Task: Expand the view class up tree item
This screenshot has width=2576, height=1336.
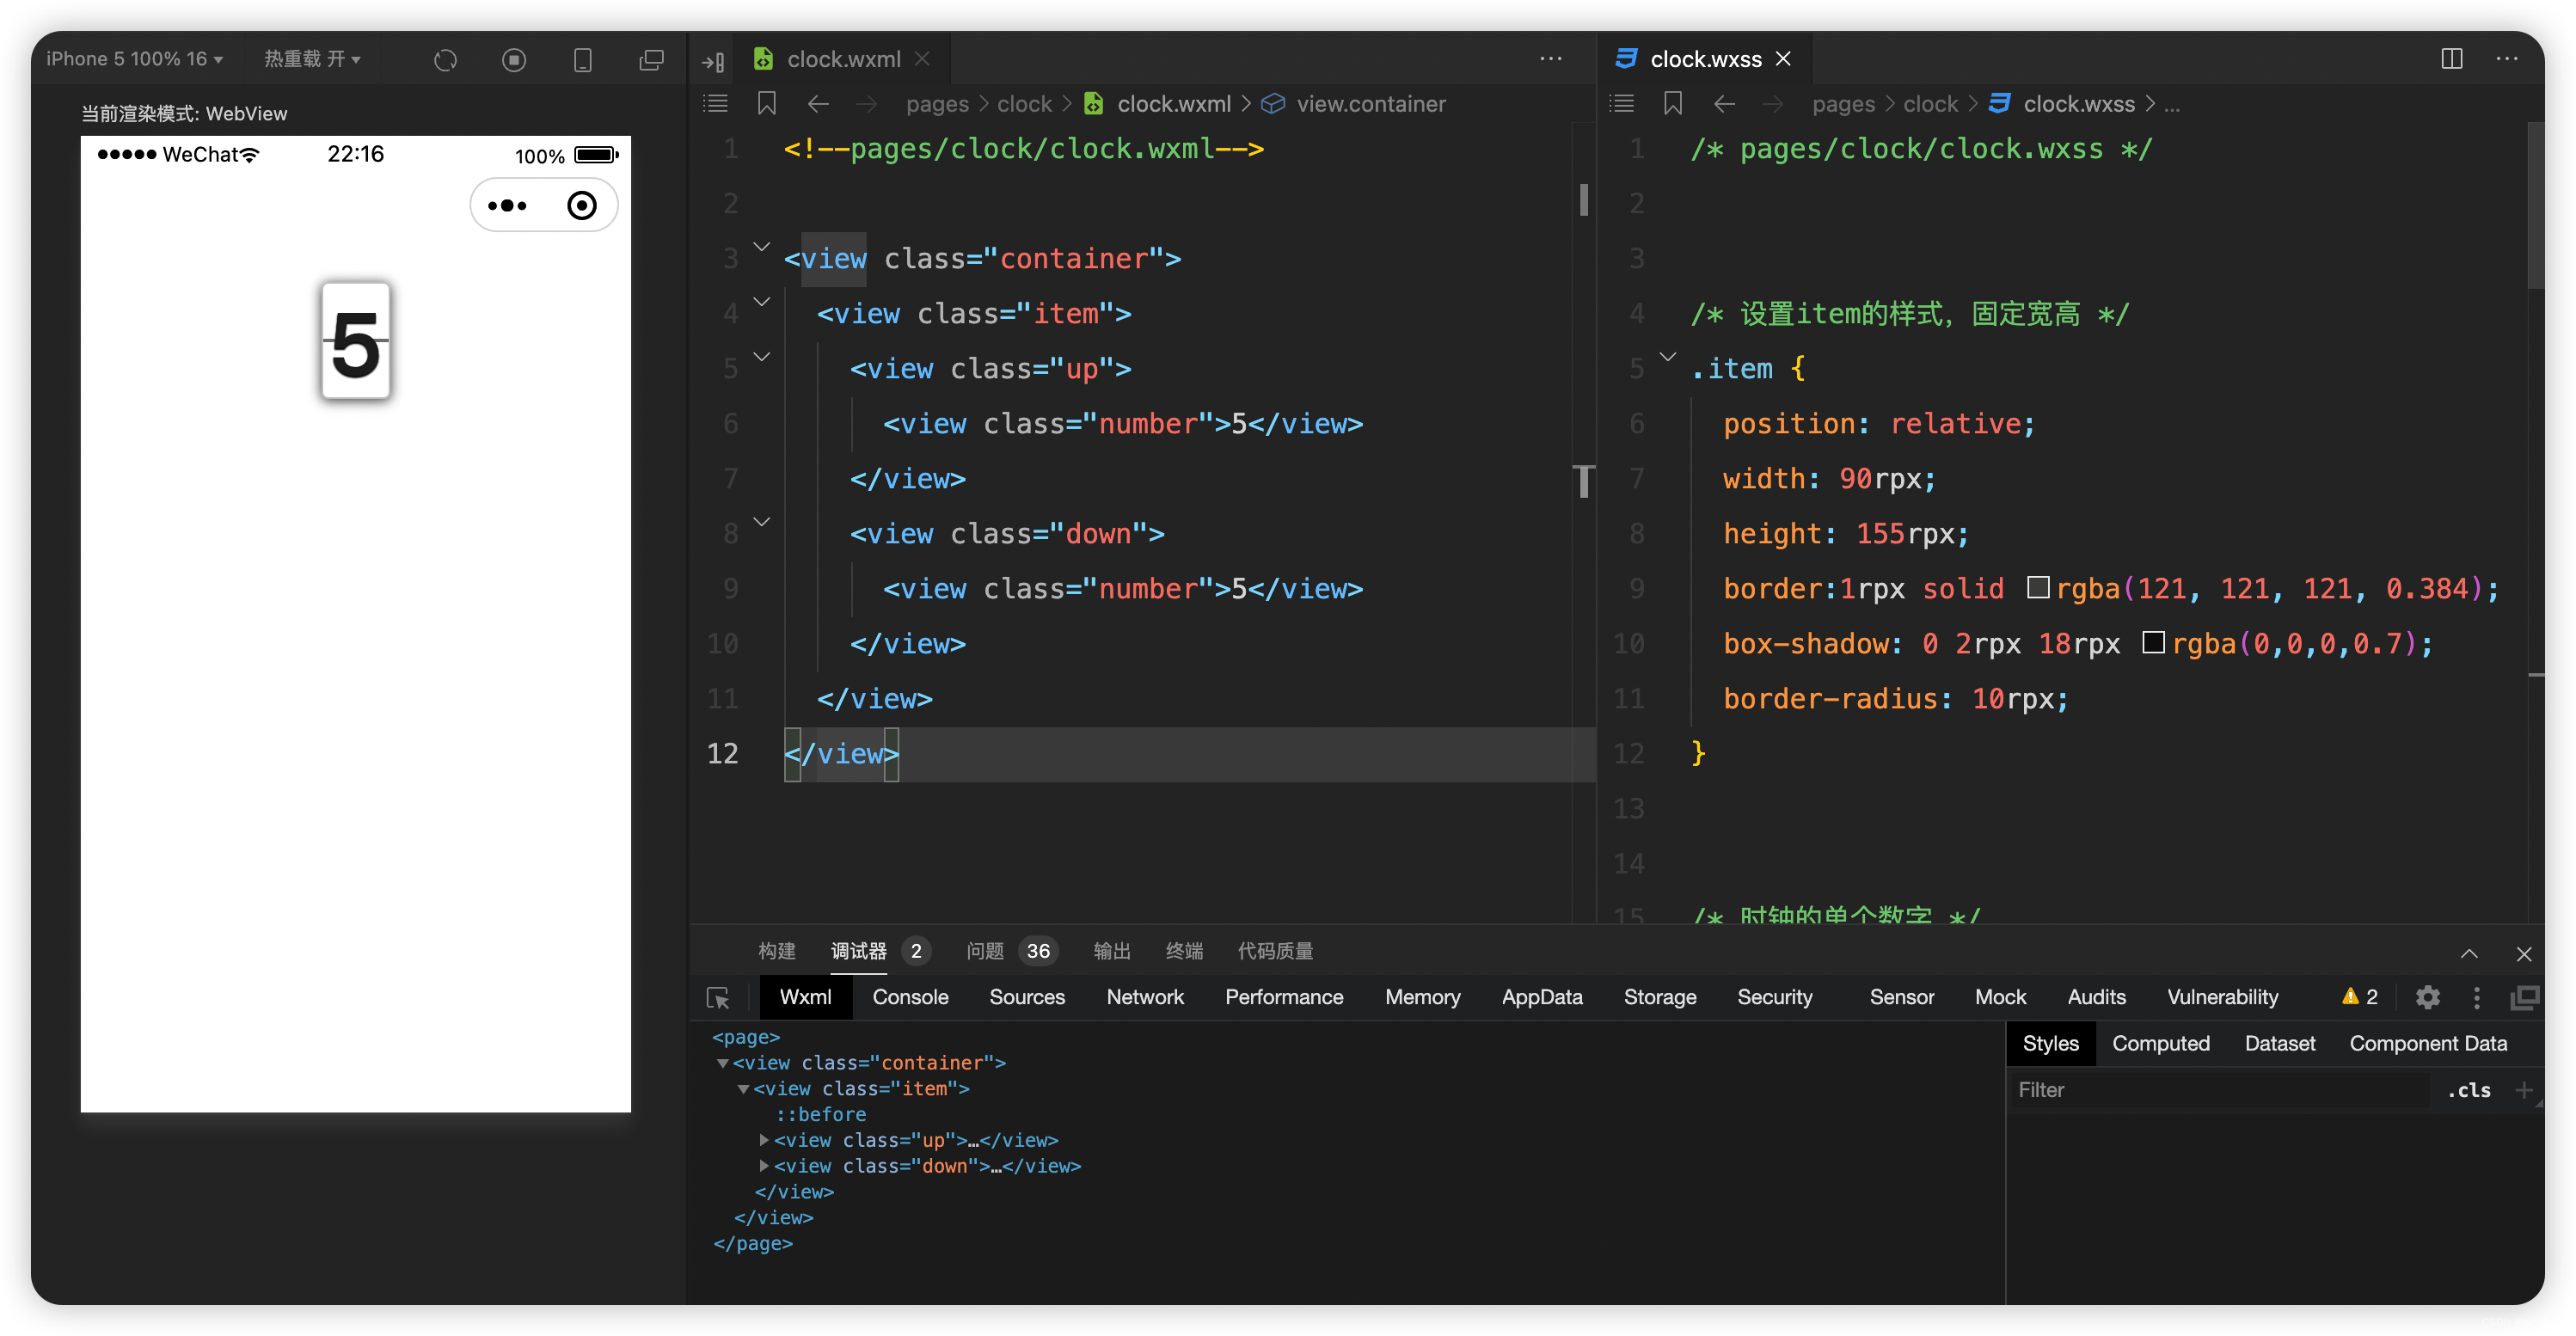Action: (764, 1138)
